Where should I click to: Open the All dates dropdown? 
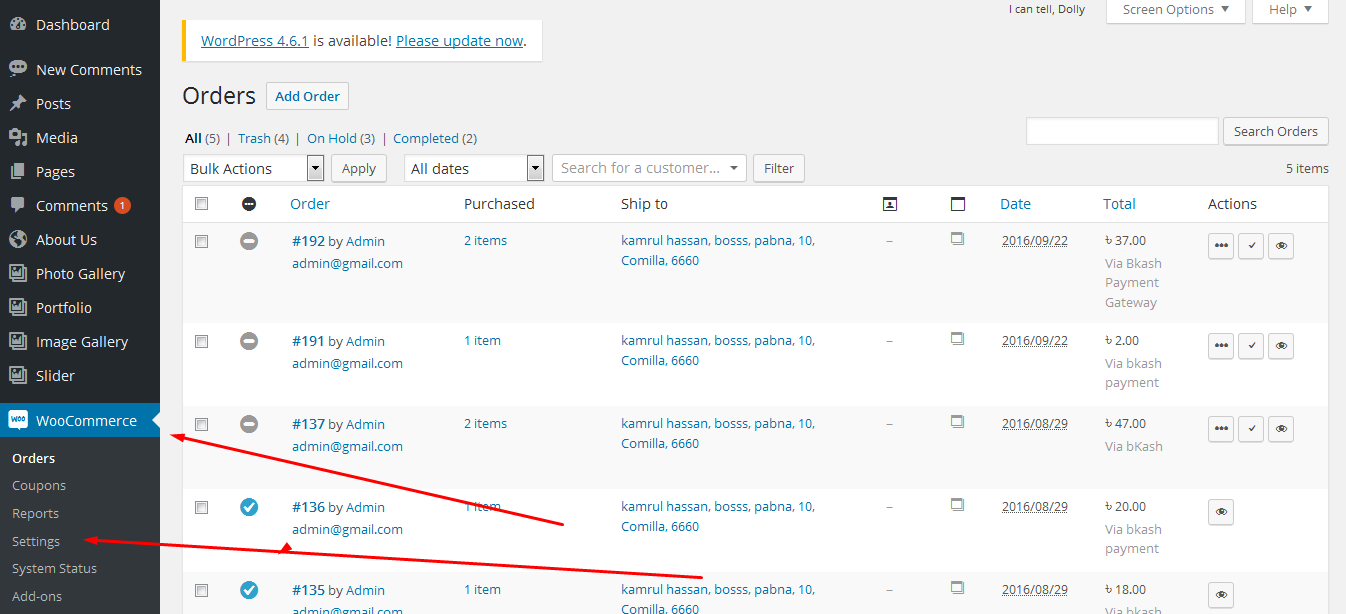474,168
